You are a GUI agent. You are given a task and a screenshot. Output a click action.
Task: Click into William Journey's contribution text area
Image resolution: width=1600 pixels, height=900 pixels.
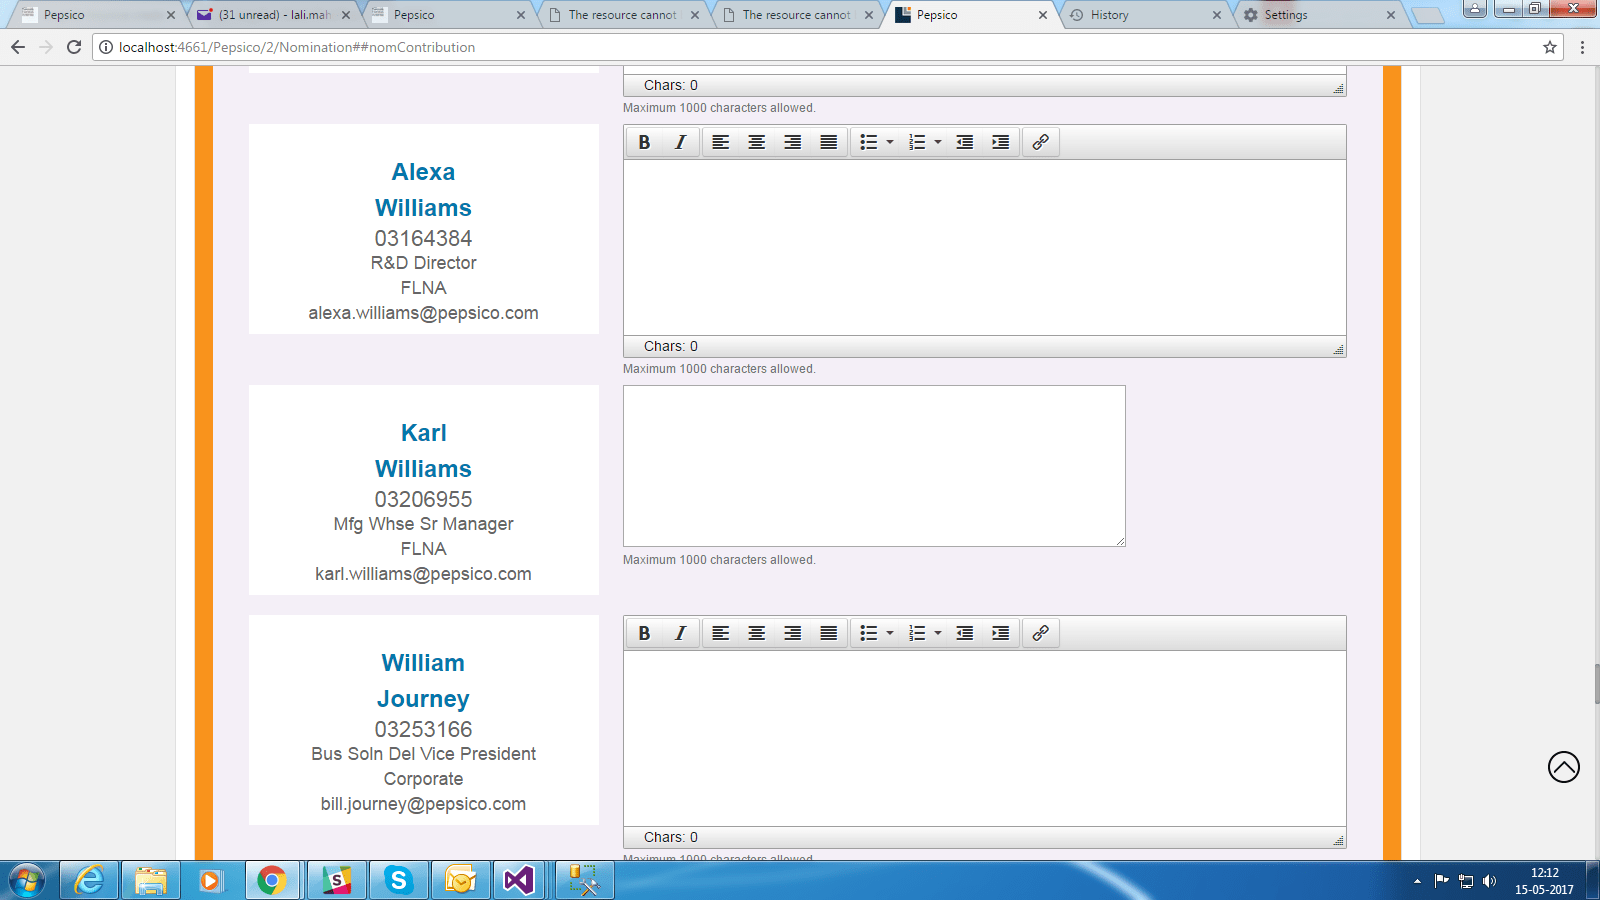(985, 738)
